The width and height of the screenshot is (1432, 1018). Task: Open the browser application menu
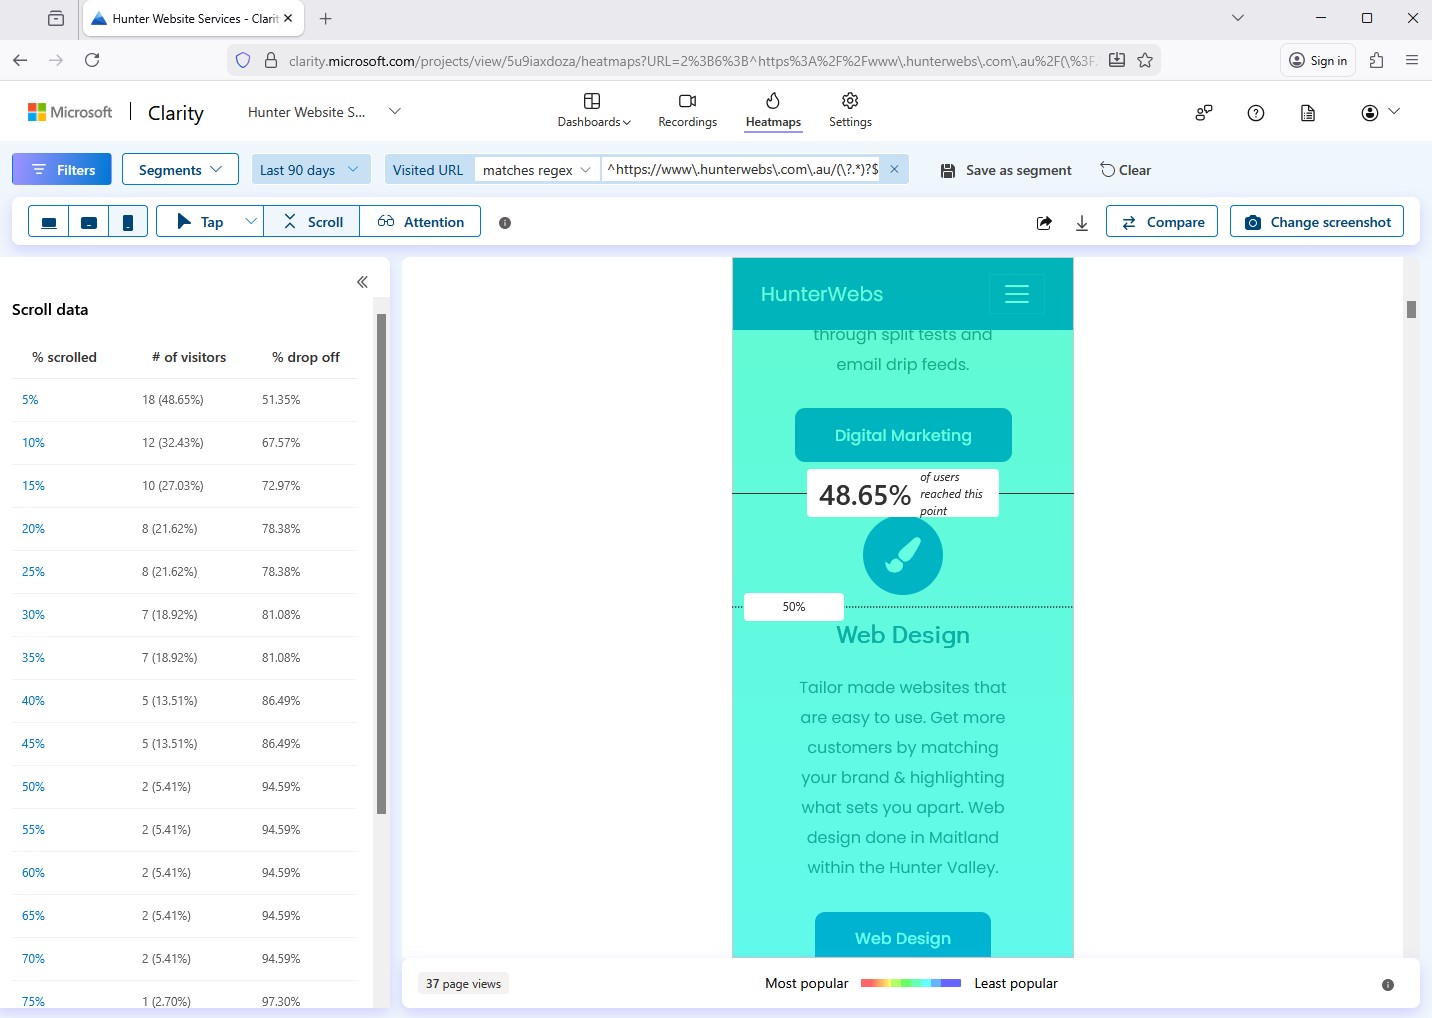coord(1412,60)
